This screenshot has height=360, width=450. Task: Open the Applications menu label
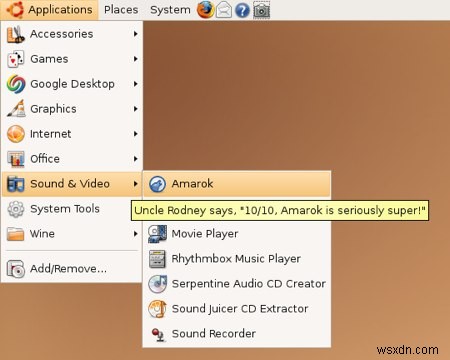pos(60,10)
